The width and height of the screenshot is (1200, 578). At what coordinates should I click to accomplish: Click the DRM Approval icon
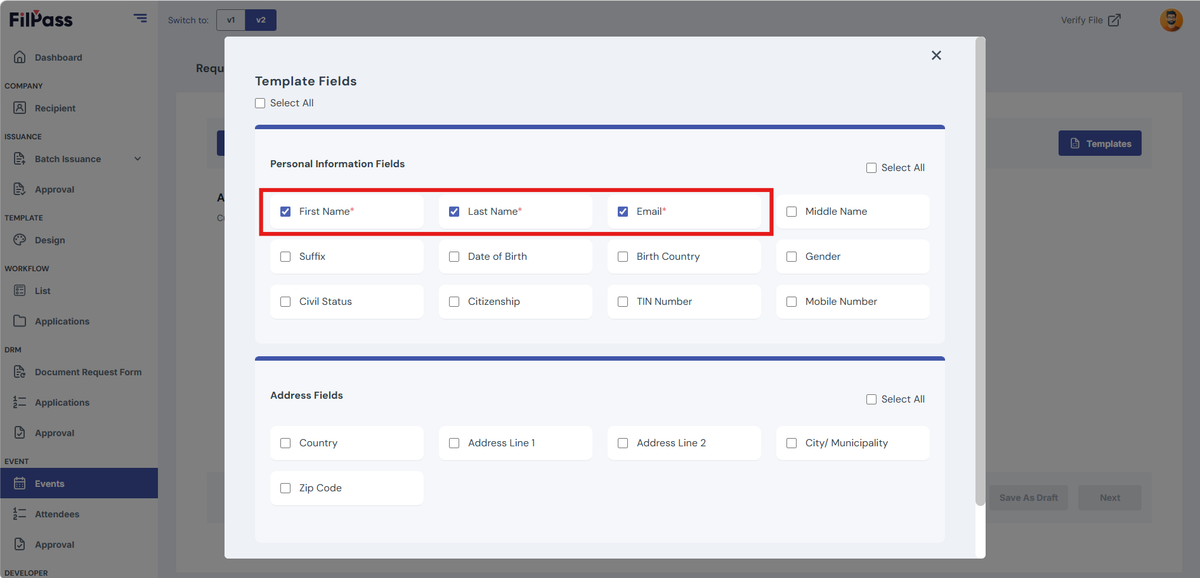click(x=20, y=433)
